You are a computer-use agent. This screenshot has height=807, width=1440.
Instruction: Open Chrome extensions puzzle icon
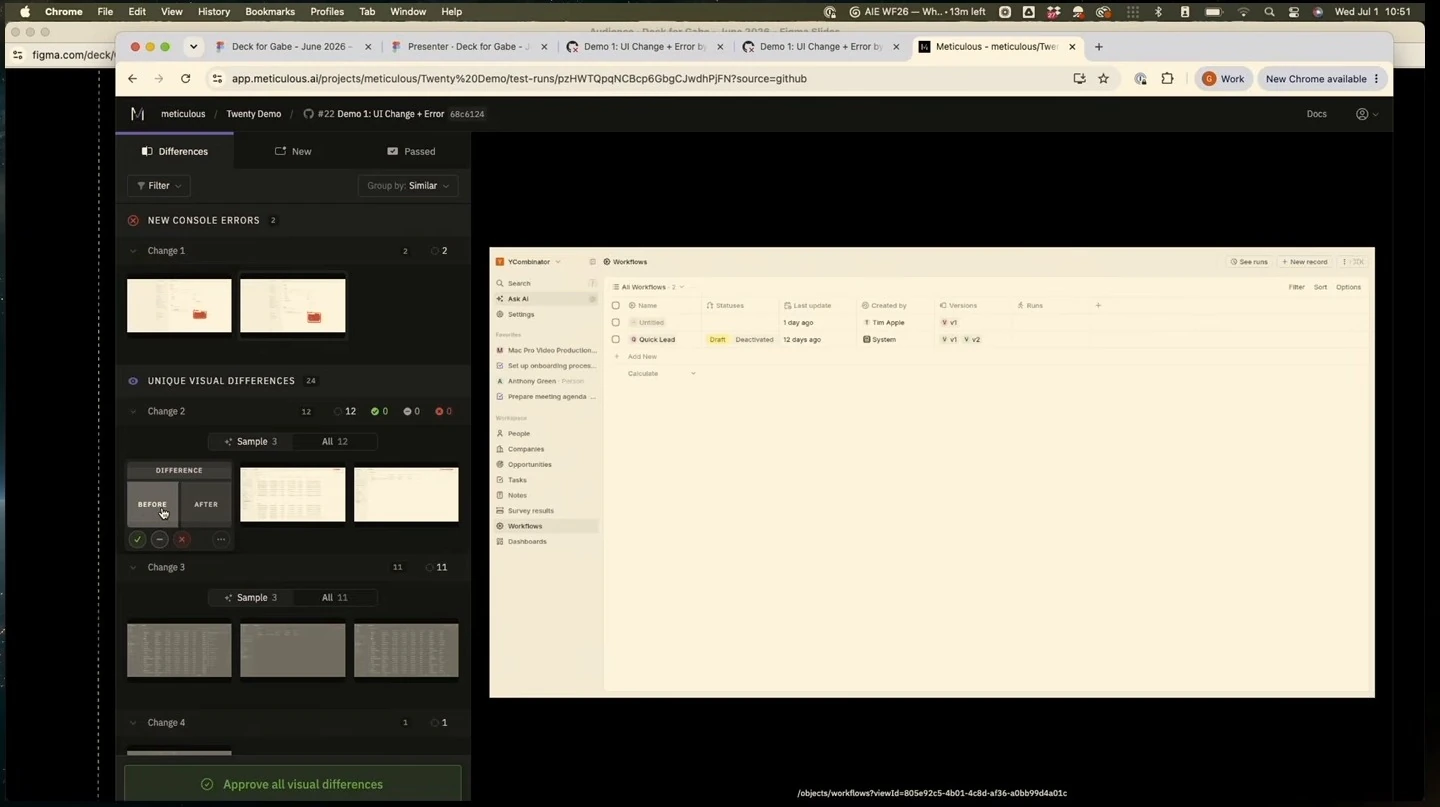click(x=1167, y=78)
